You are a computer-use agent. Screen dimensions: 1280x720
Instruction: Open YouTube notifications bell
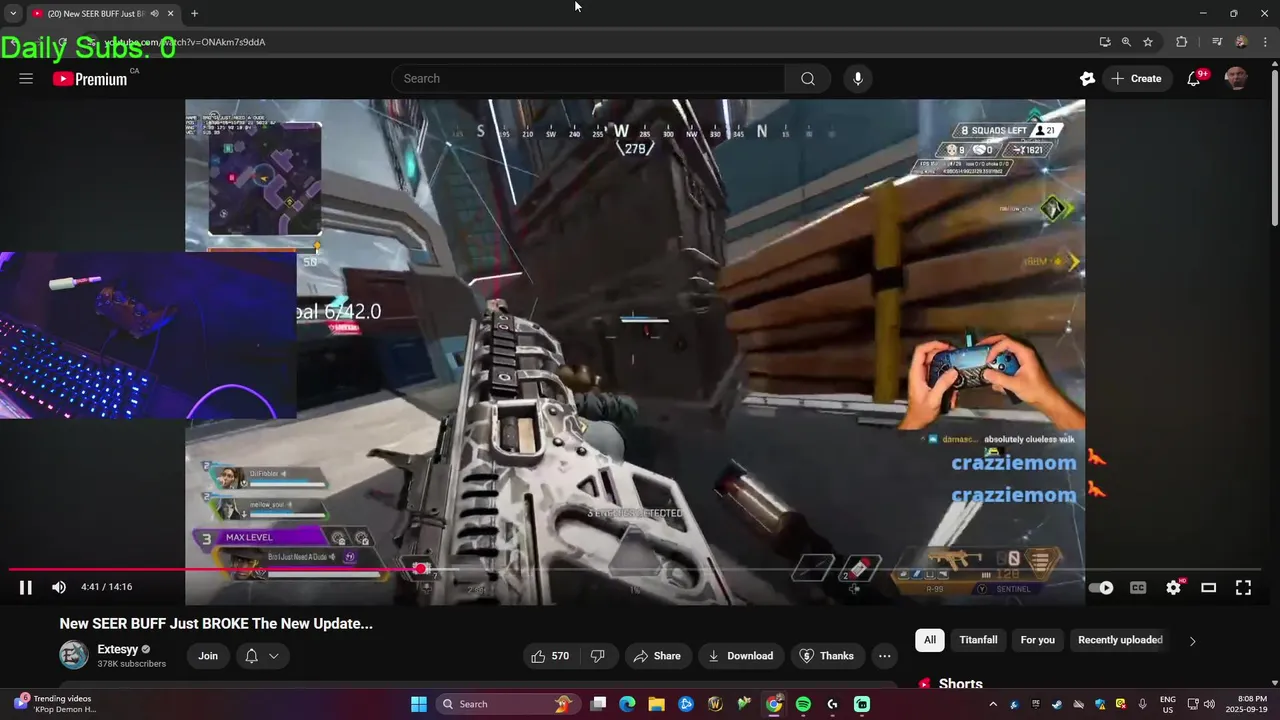tap(1194, 79)
